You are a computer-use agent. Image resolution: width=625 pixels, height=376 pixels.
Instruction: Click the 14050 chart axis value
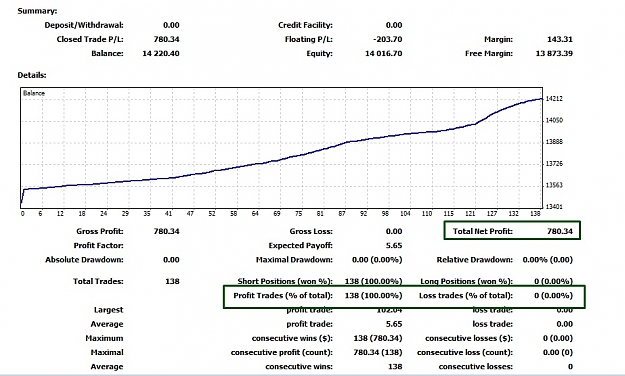pos(554,120)
